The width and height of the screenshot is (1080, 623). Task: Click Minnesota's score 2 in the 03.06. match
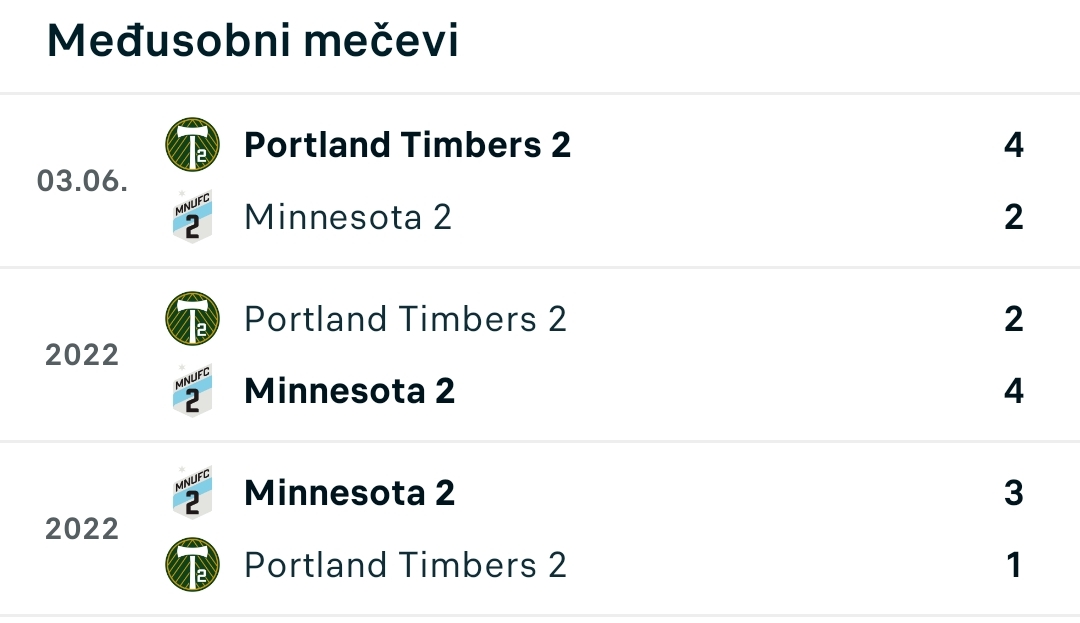[x=1013, y=218]
